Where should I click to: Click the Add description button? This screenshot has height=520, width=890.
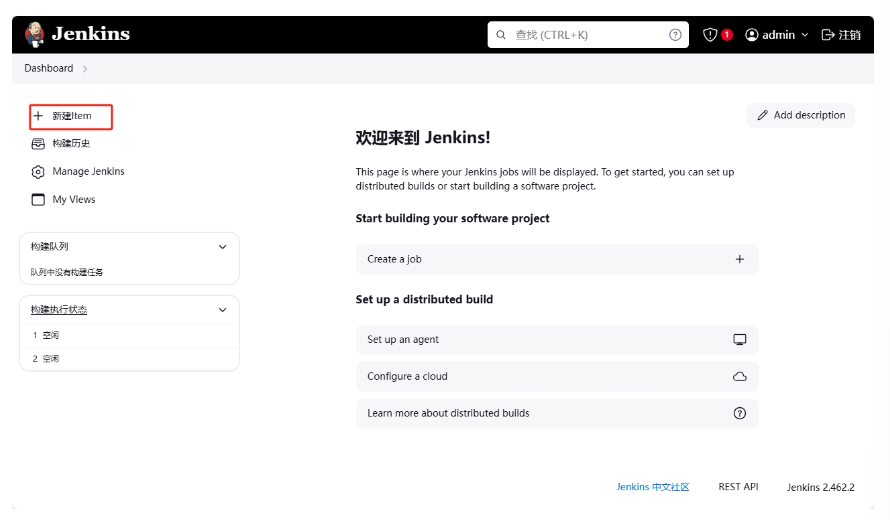pos(800,115)
